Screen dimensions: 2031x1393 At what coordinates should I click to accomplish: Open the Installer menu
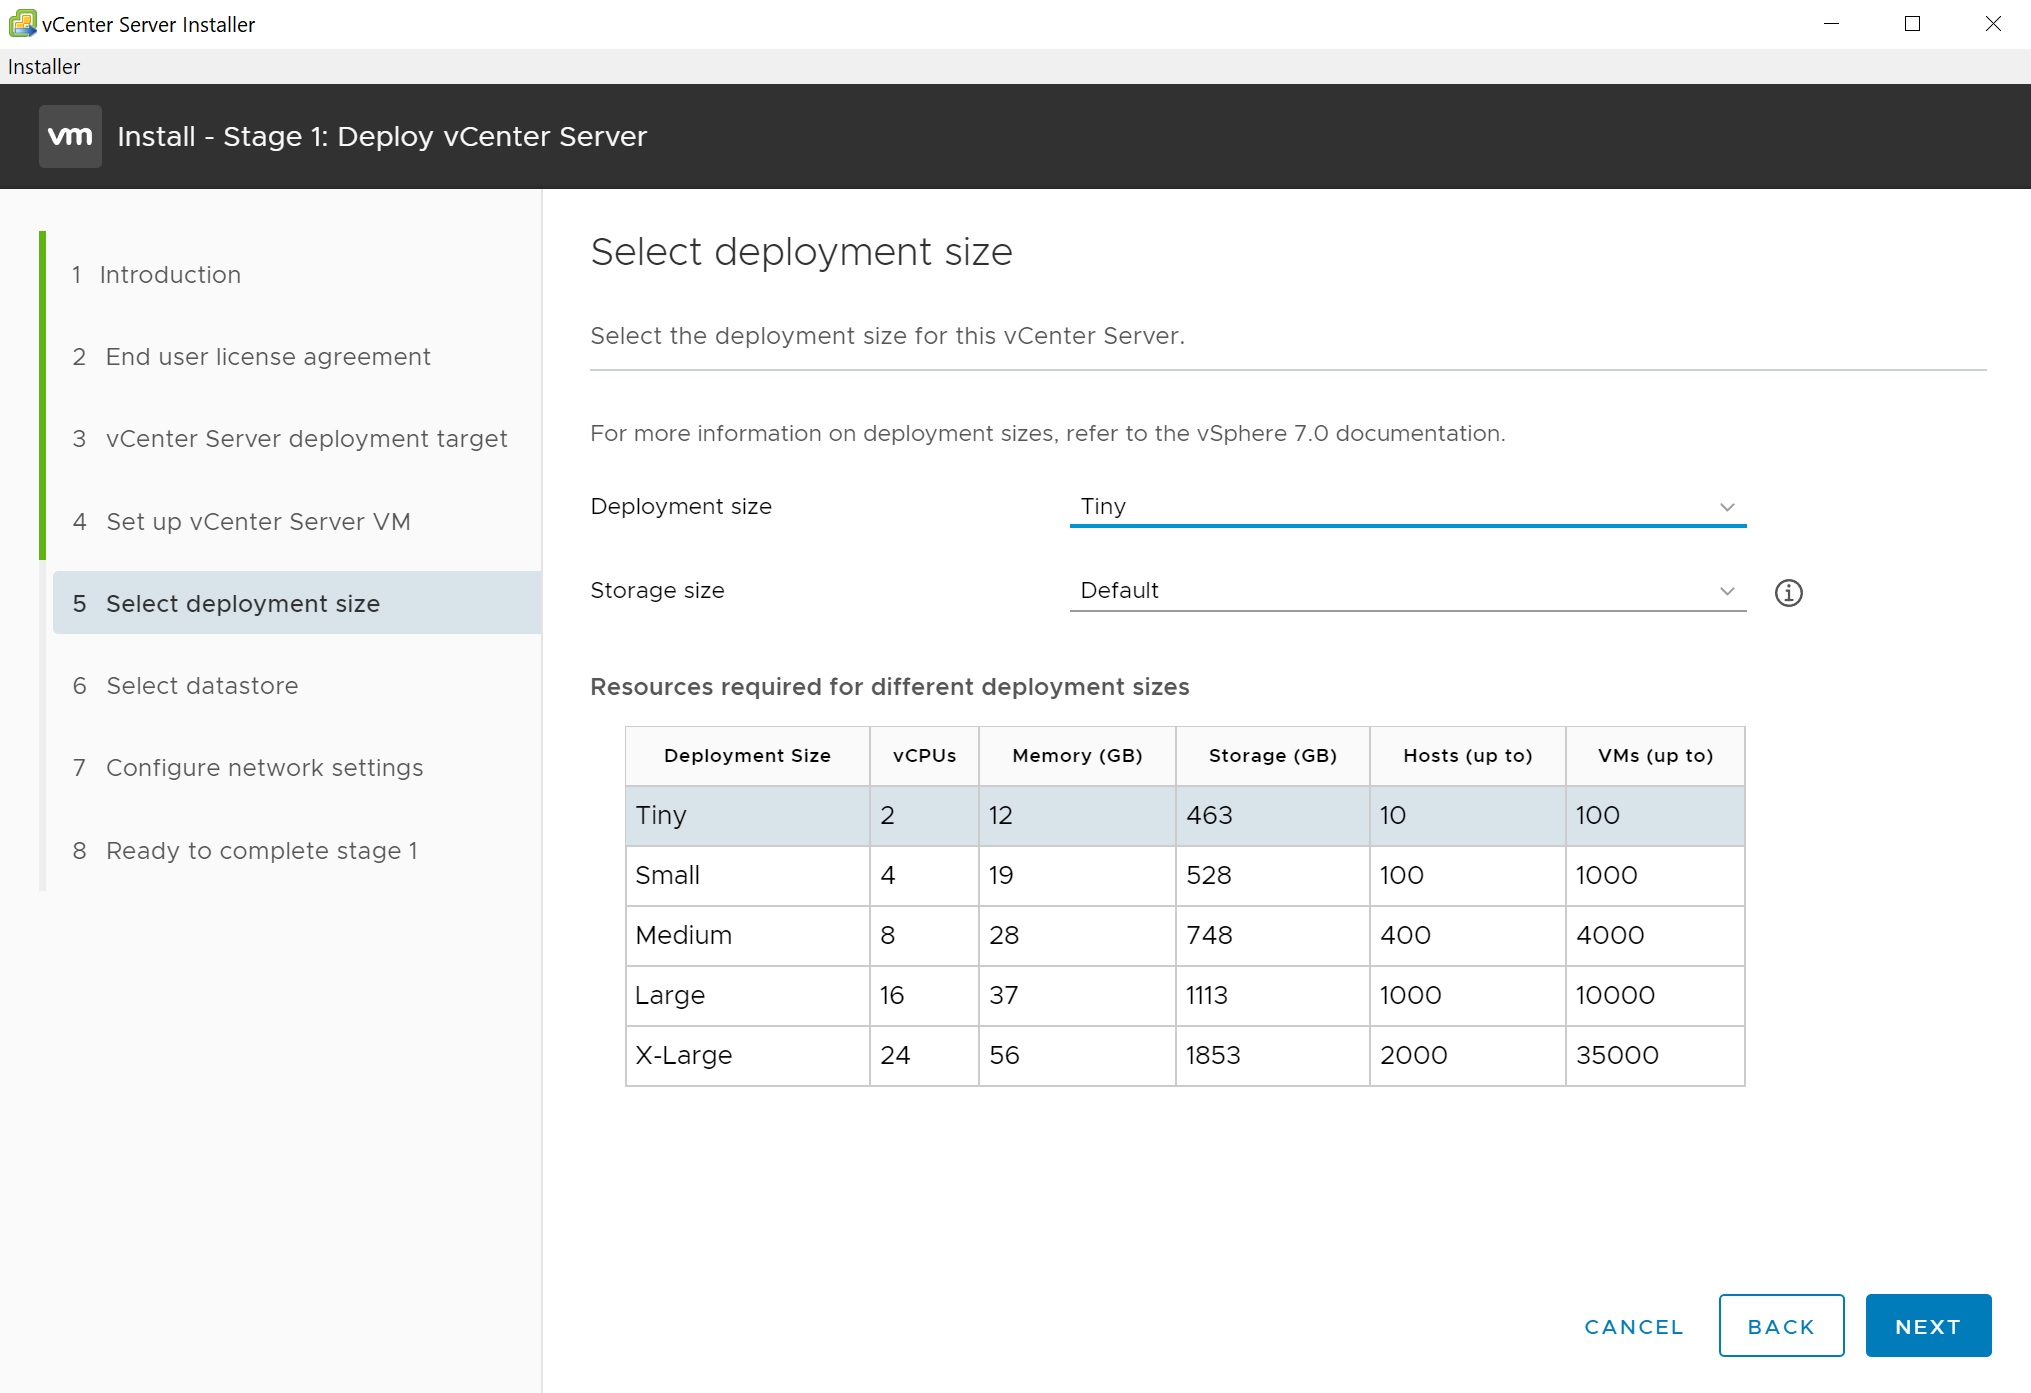44,67
